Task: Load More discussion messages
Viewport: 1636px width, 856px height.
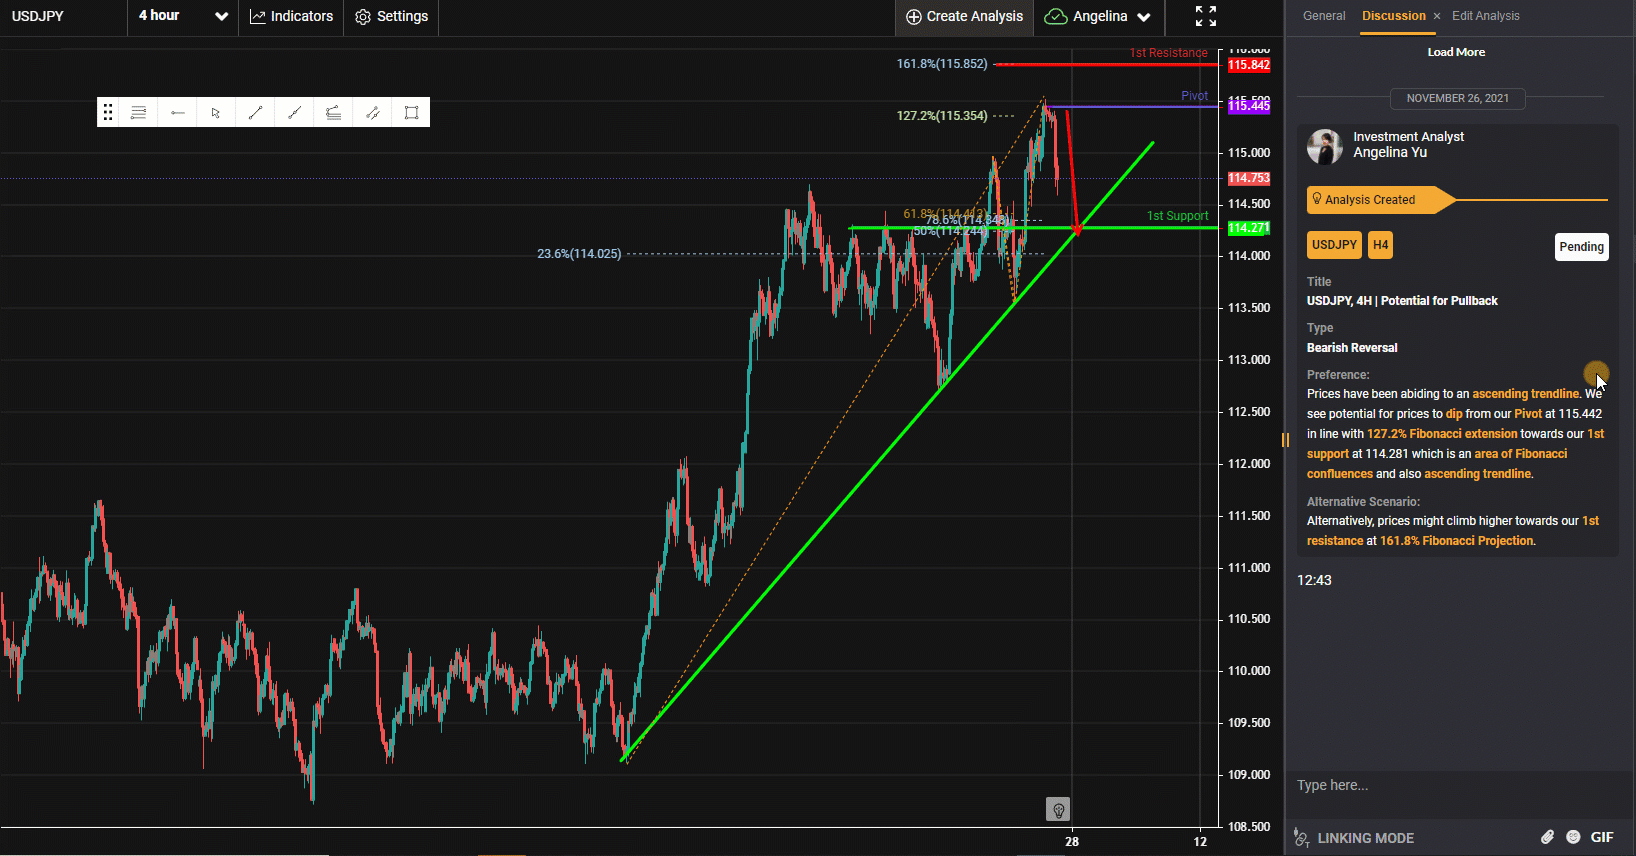Action: coord(1456,52)
